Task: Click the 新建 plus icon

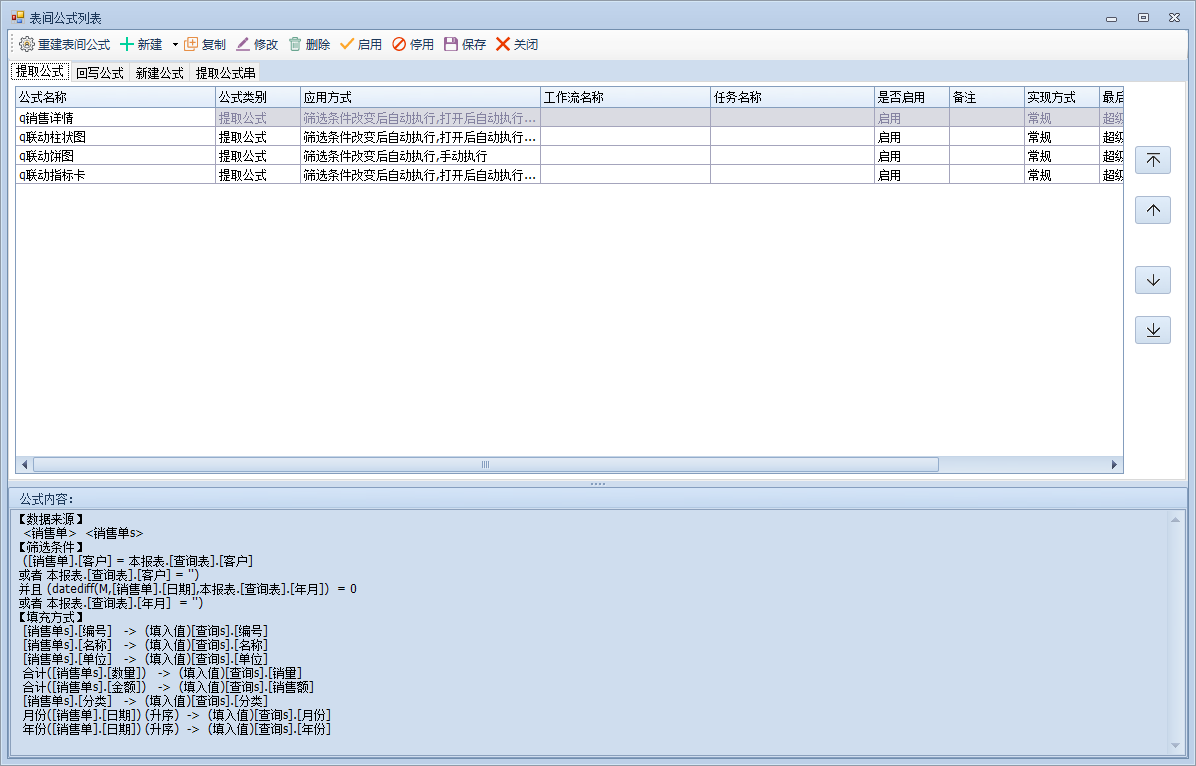Action: coord(127,44)
